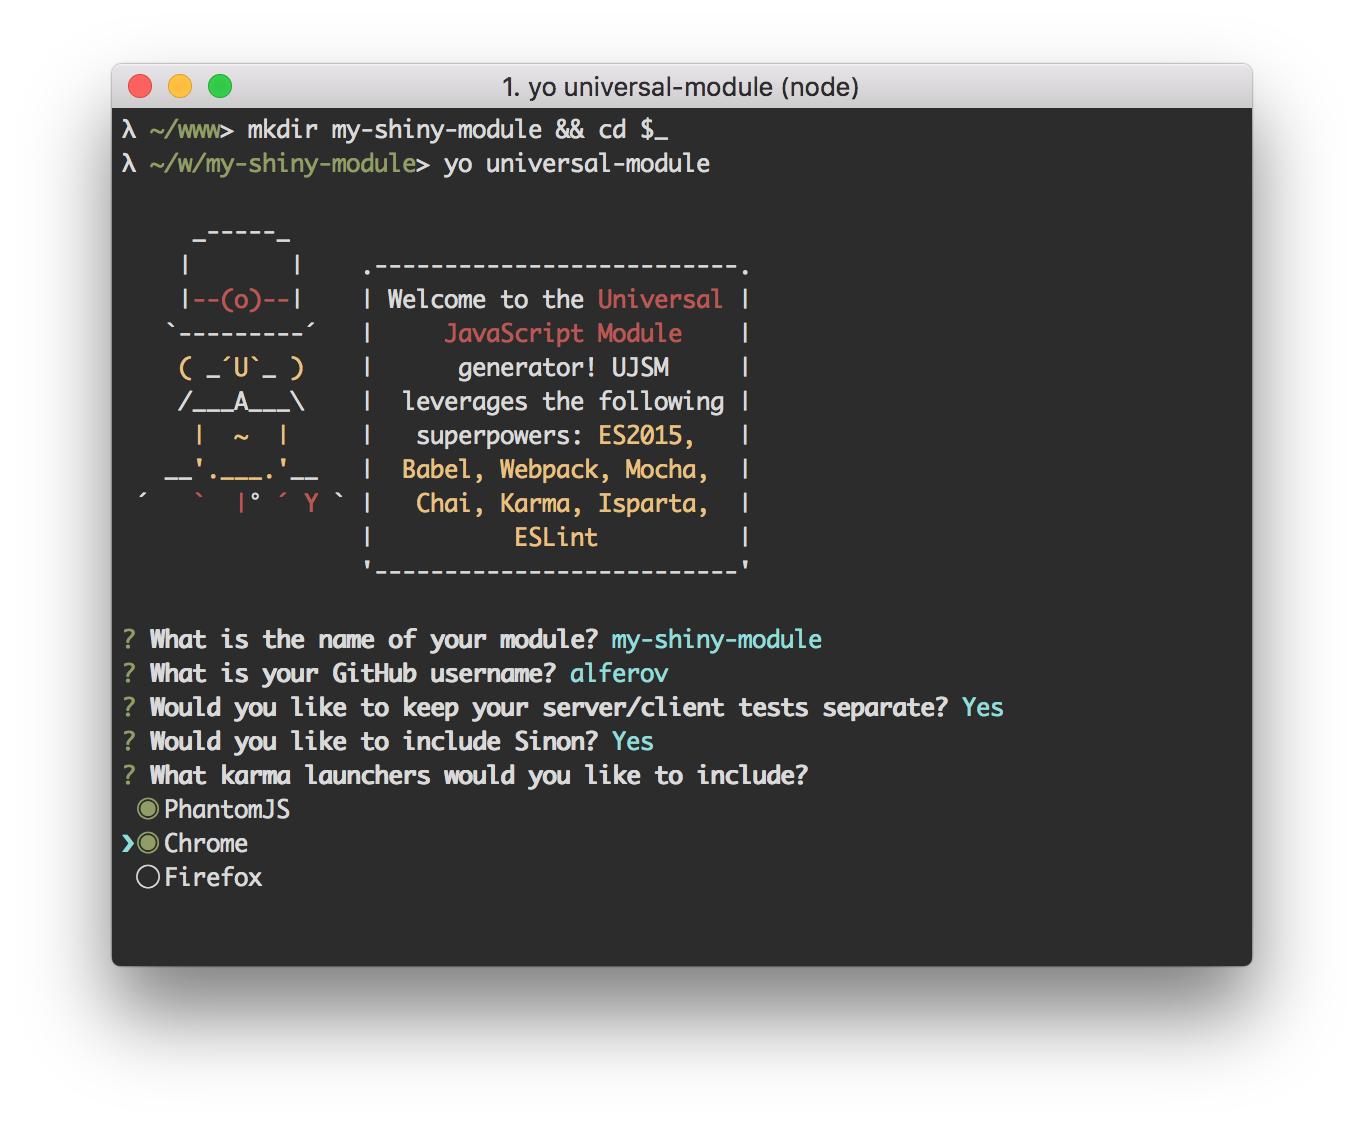
Task: Click the 'mkdir my-shiny-module && cd $_' command
Action: 458,130
